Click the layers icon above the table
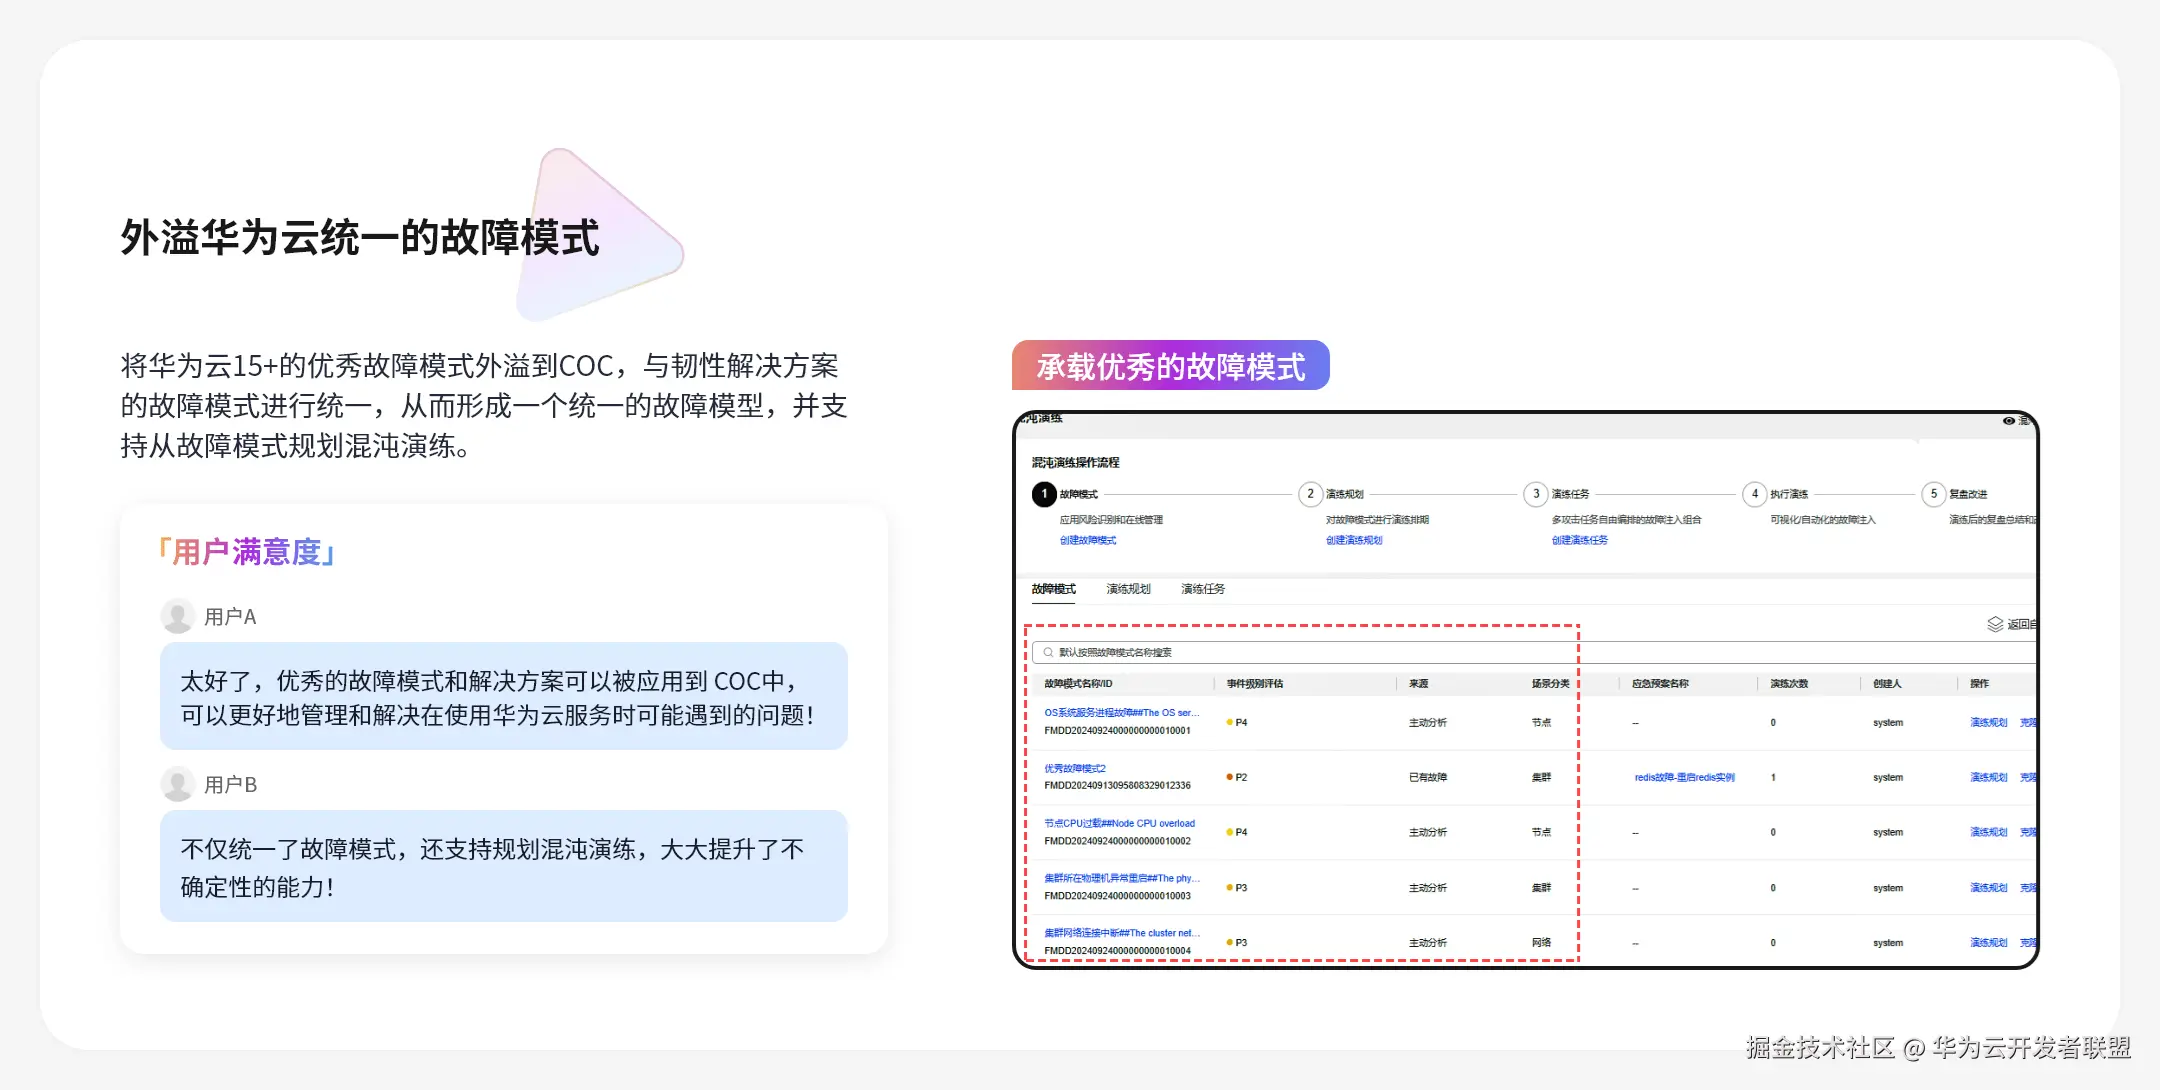Image resolution: width=2160 pixels, height=1090 pixels. point(1995,624)
